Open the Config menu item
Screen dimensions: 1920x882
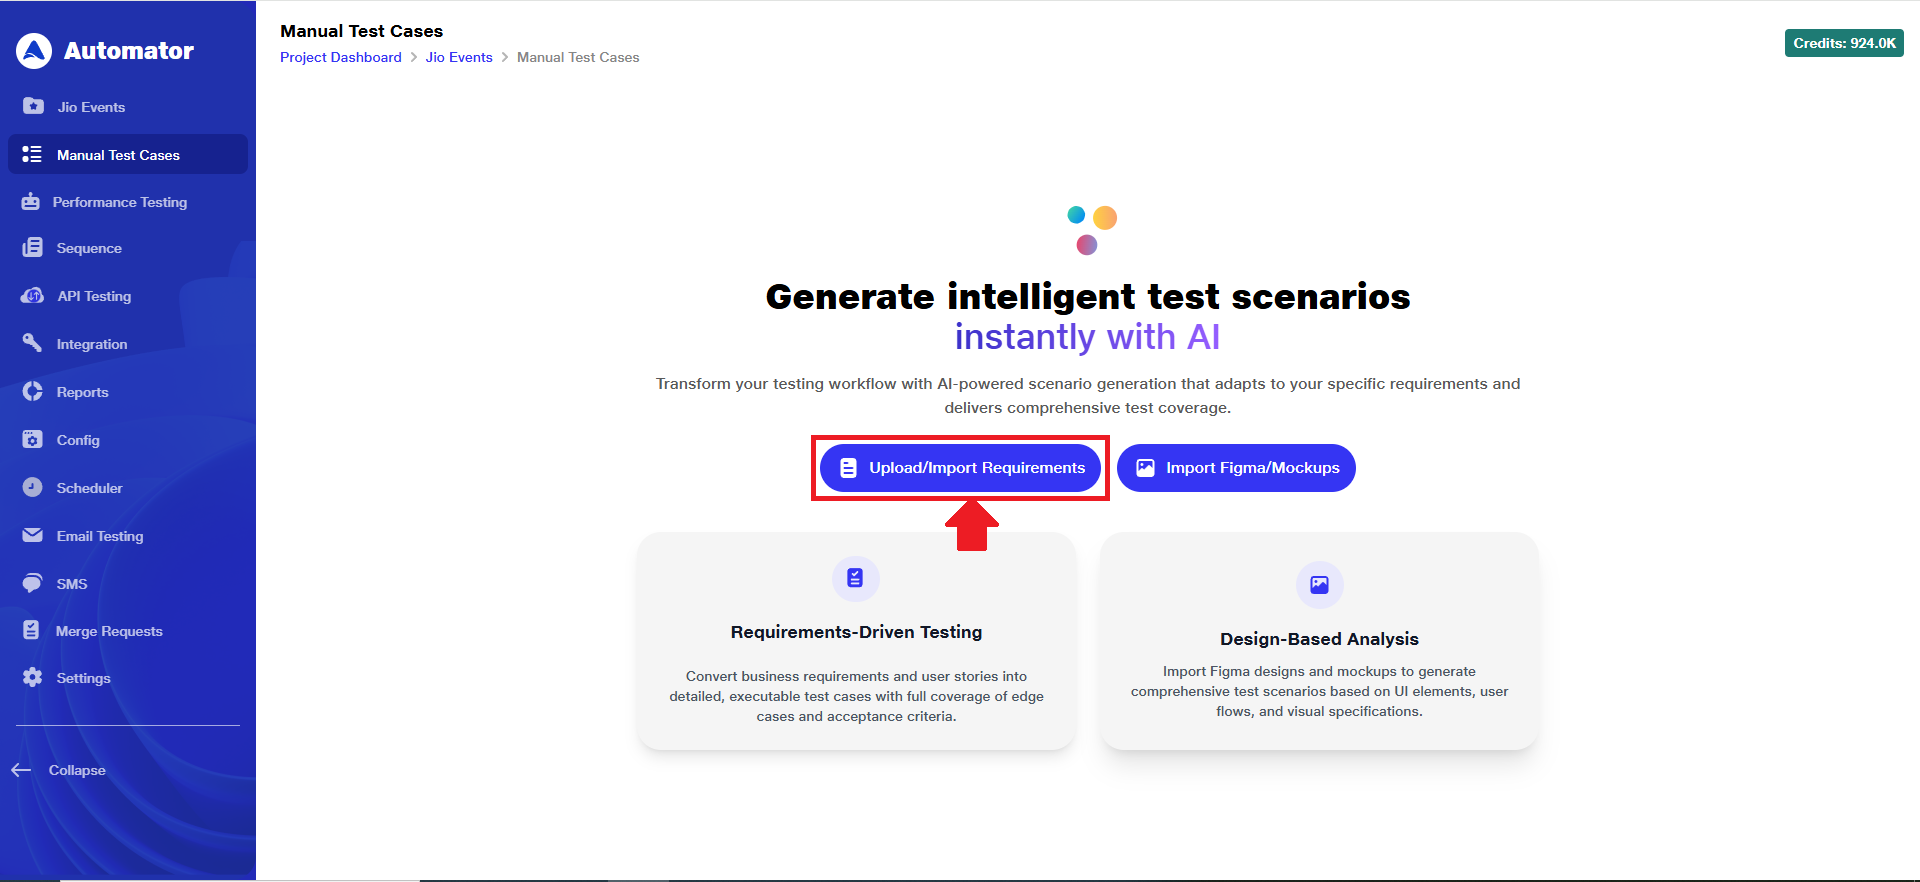click(x=78, y=440)
